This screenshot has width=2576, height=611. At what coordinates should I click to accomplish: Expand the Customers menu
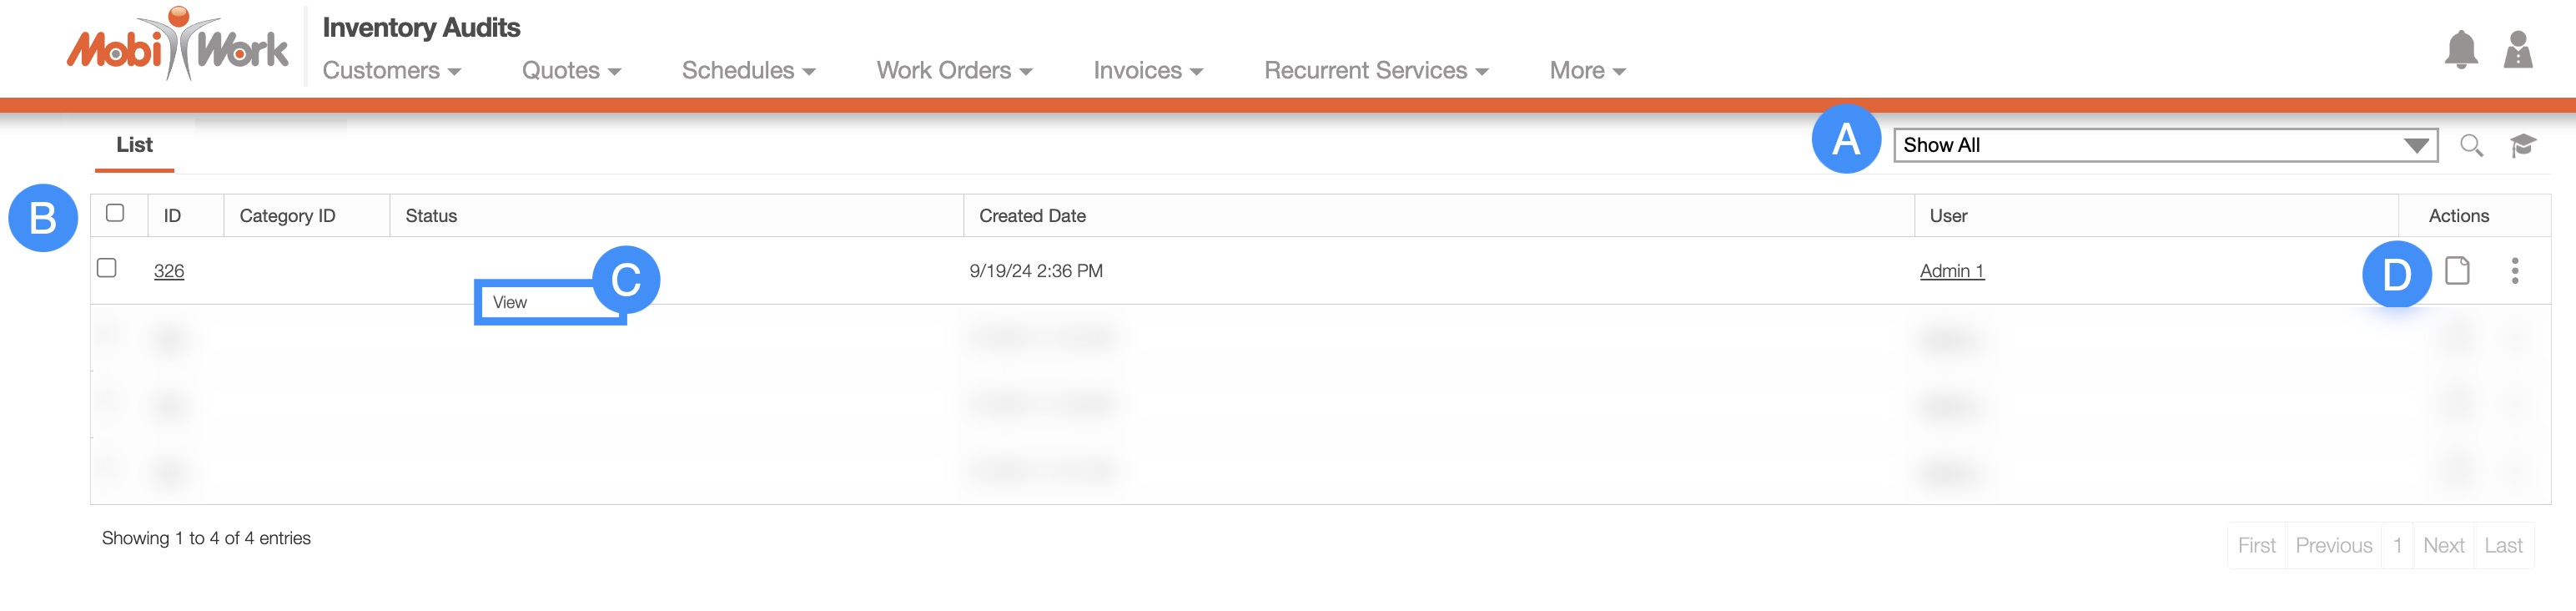(391, 71)
